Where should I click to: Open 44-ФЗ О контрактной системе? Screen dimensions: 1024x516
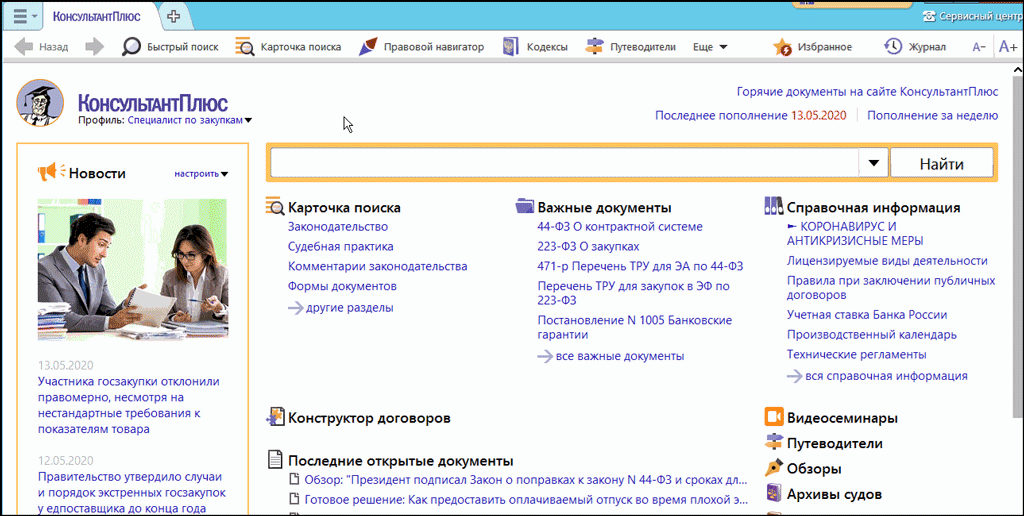click(620, 227)
